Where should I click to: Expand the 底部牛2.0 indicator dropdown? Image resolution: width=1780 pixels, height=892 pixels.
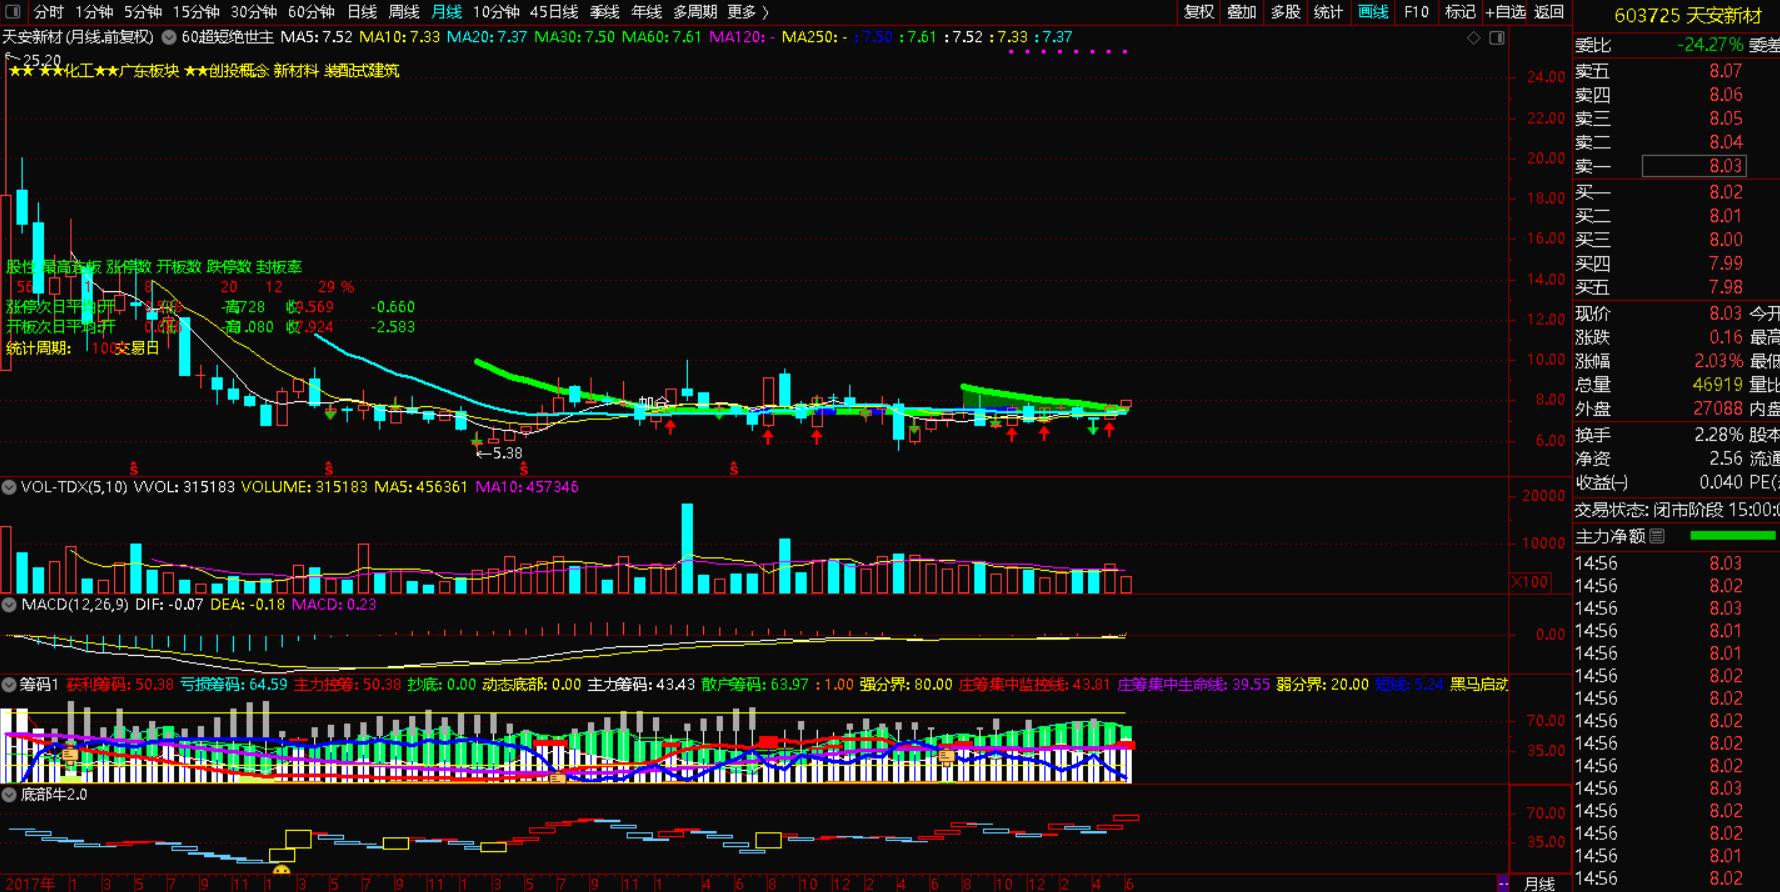click(x=9, y=794)
